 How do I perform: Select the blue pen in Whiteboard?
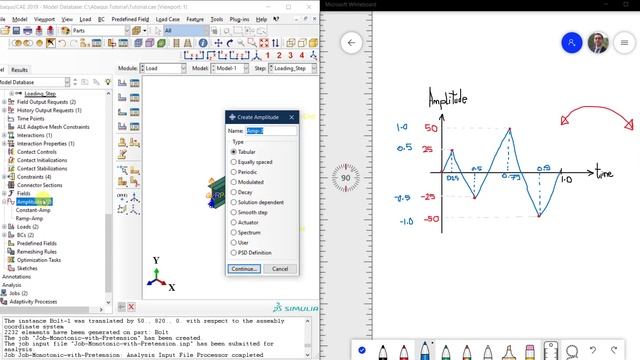pos(424,351)
